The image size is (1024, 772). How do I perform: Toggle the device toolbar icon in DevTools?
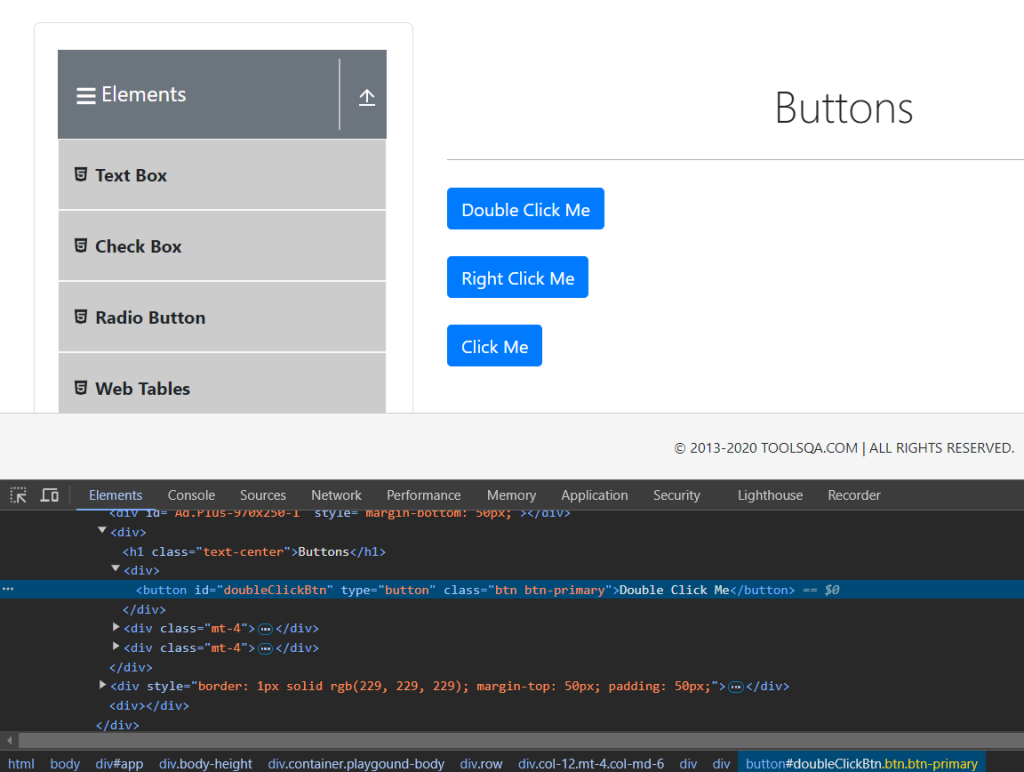point(49,495)
